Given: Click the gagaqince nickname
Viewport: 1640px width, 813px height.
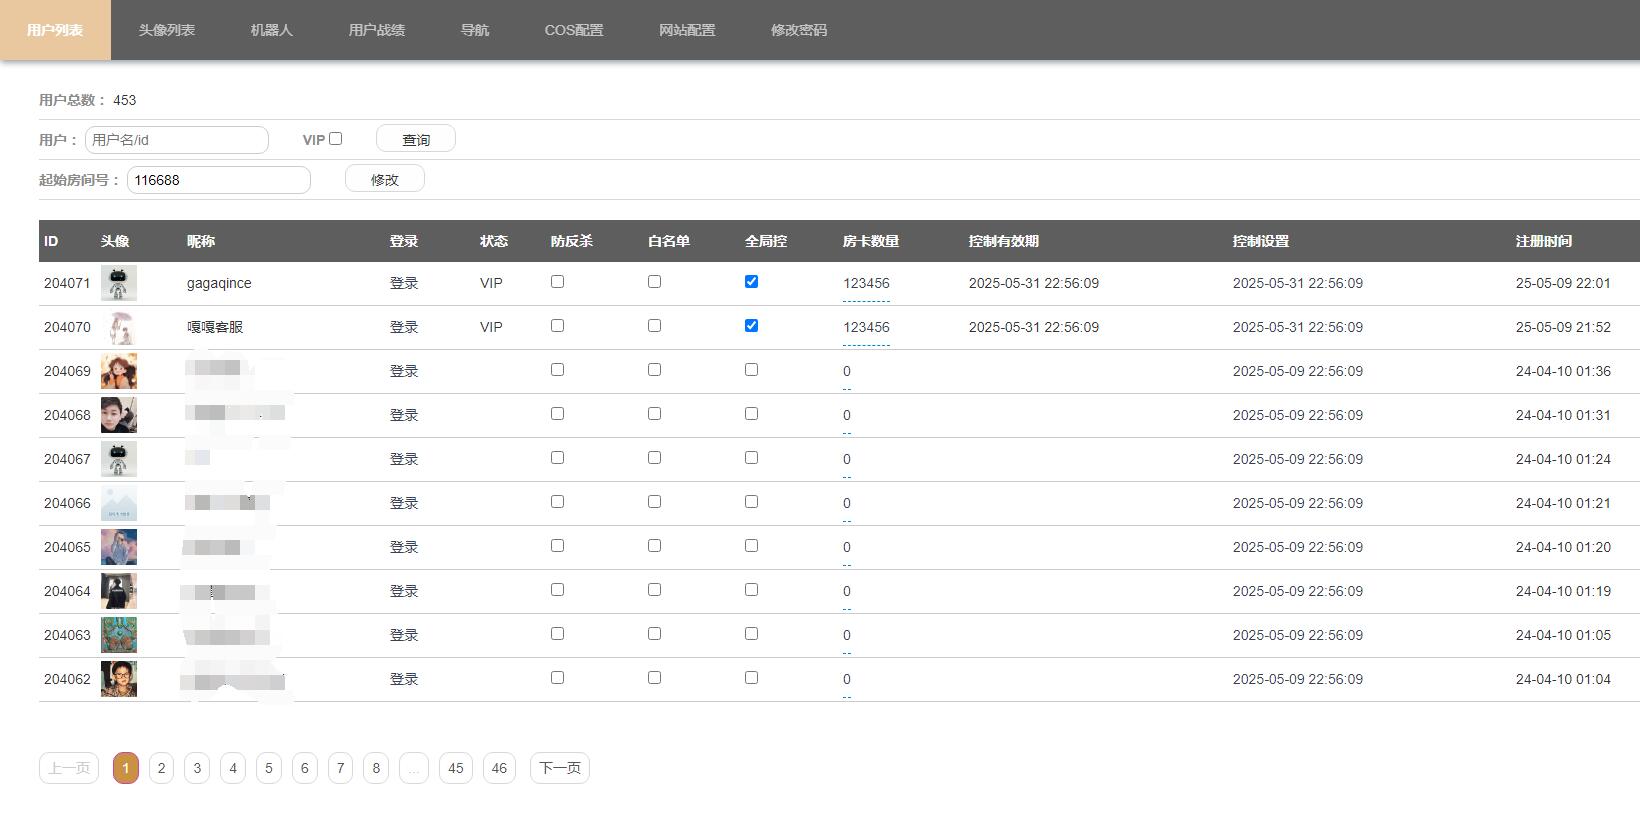Looking at the screenshot, I should tap(219, 283).
